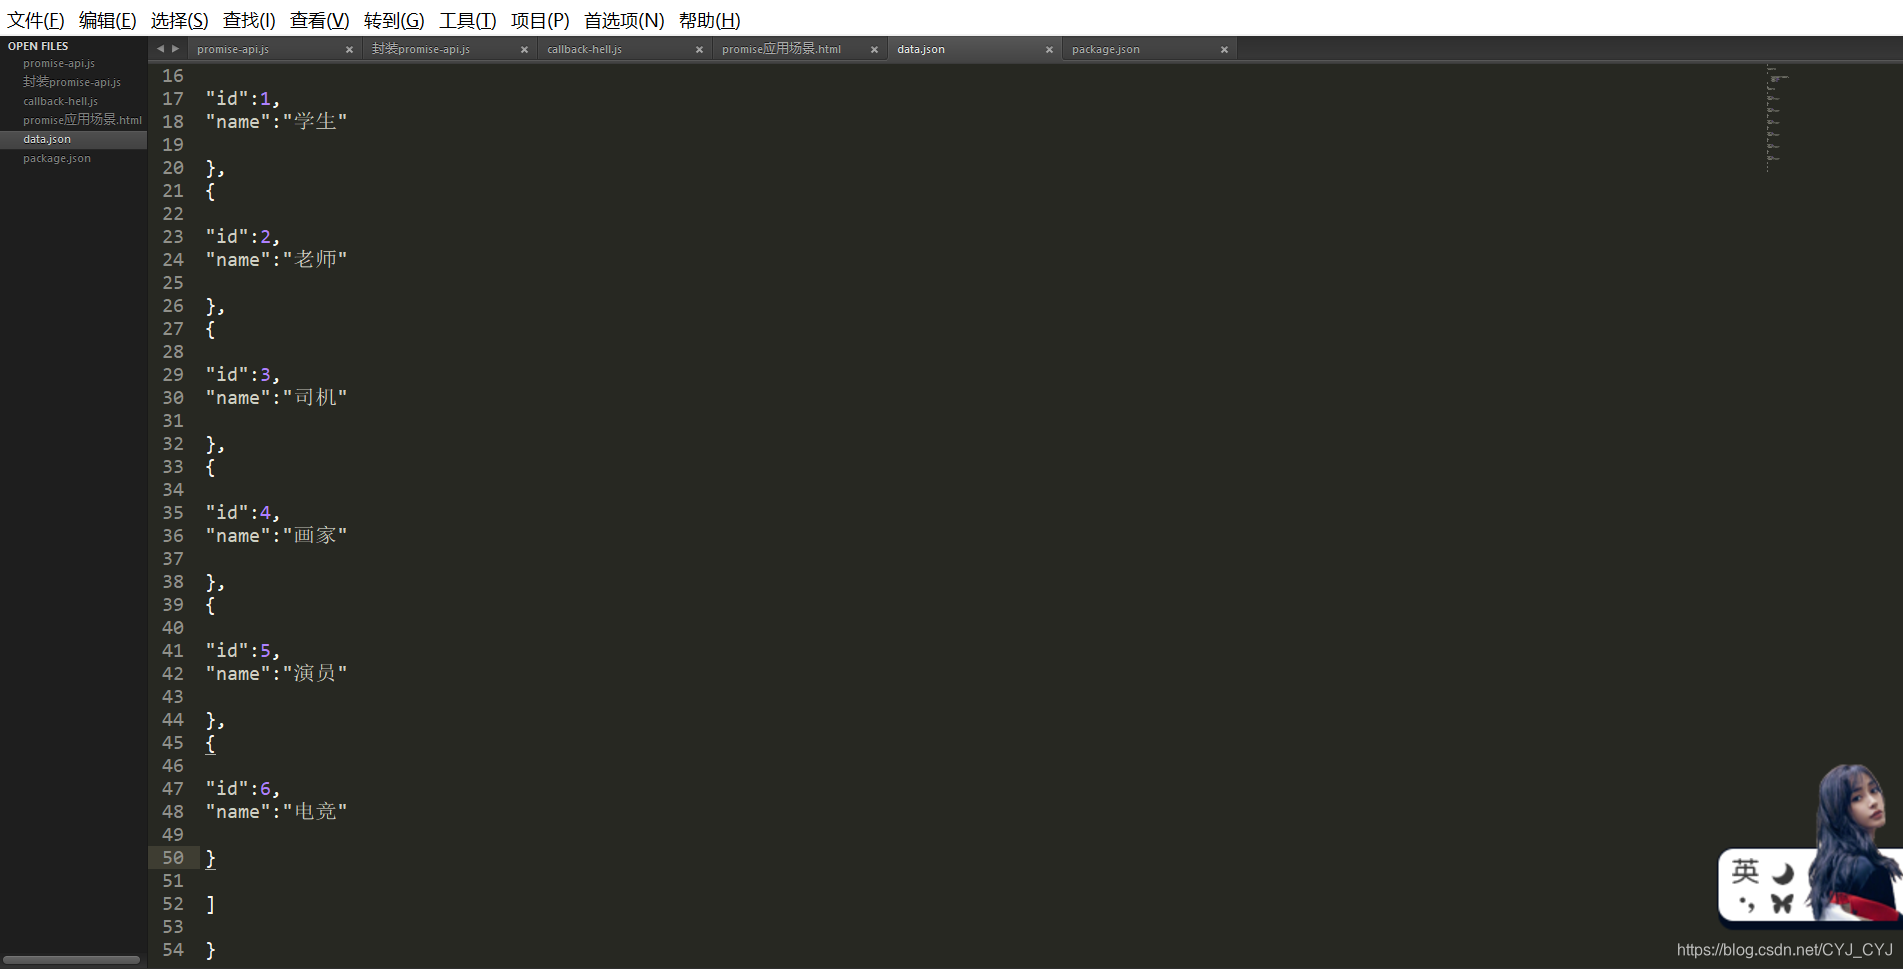Open the 项目(P) menu
The height and width of the screenshot is (969, 1903).
540,20
